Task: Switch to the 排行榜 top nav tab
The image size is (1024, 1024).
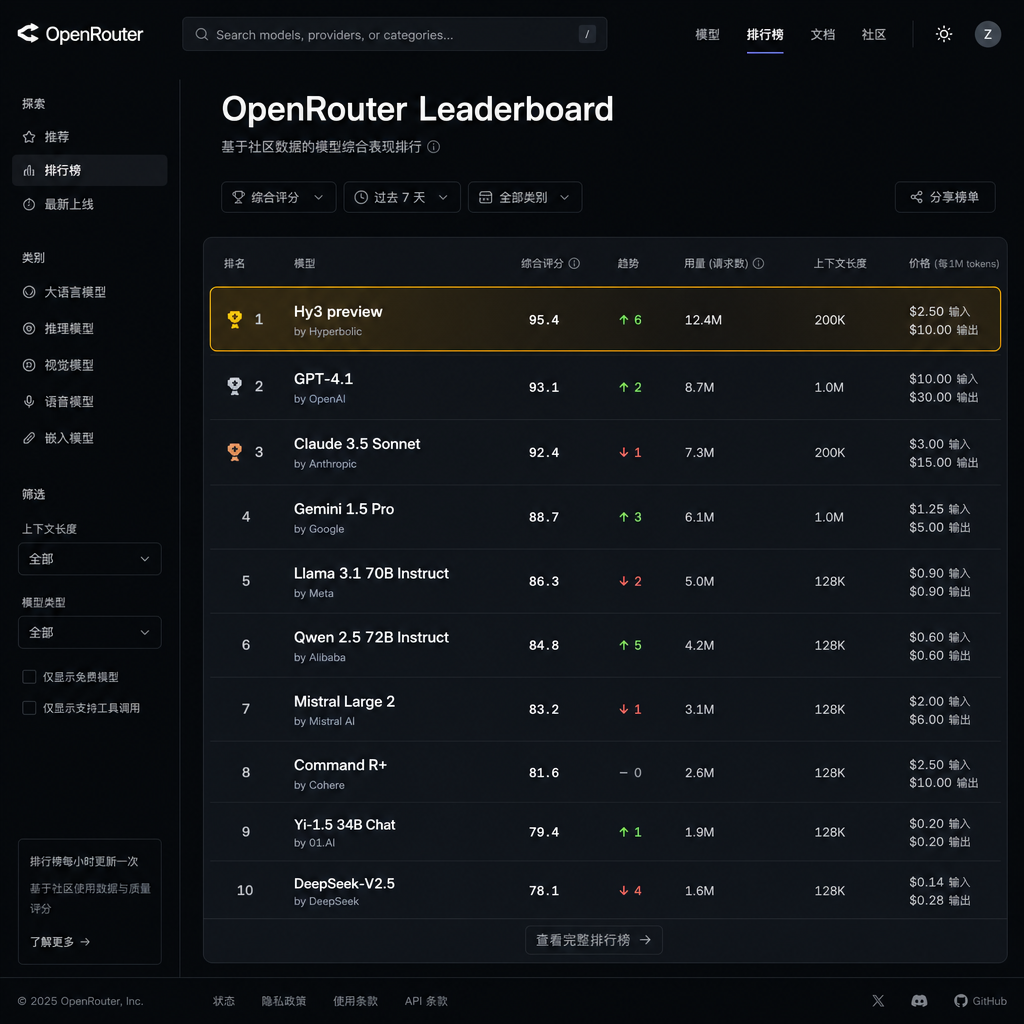Action: click(x=765, y=34)
